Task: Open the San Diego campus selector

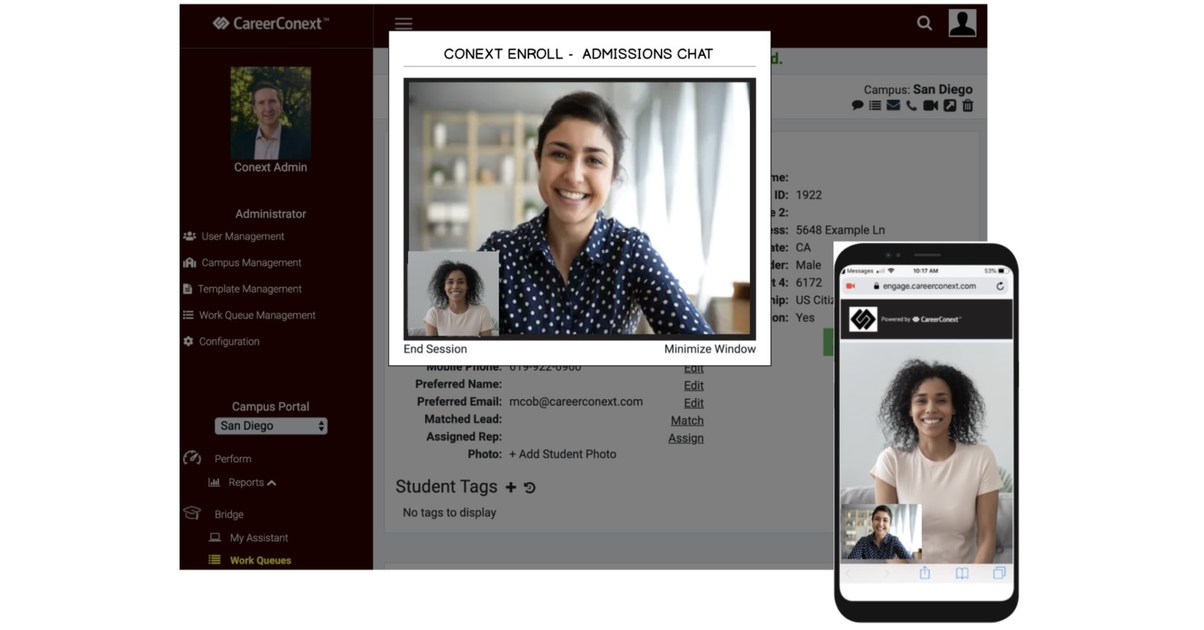Action: tap(270, 425)
